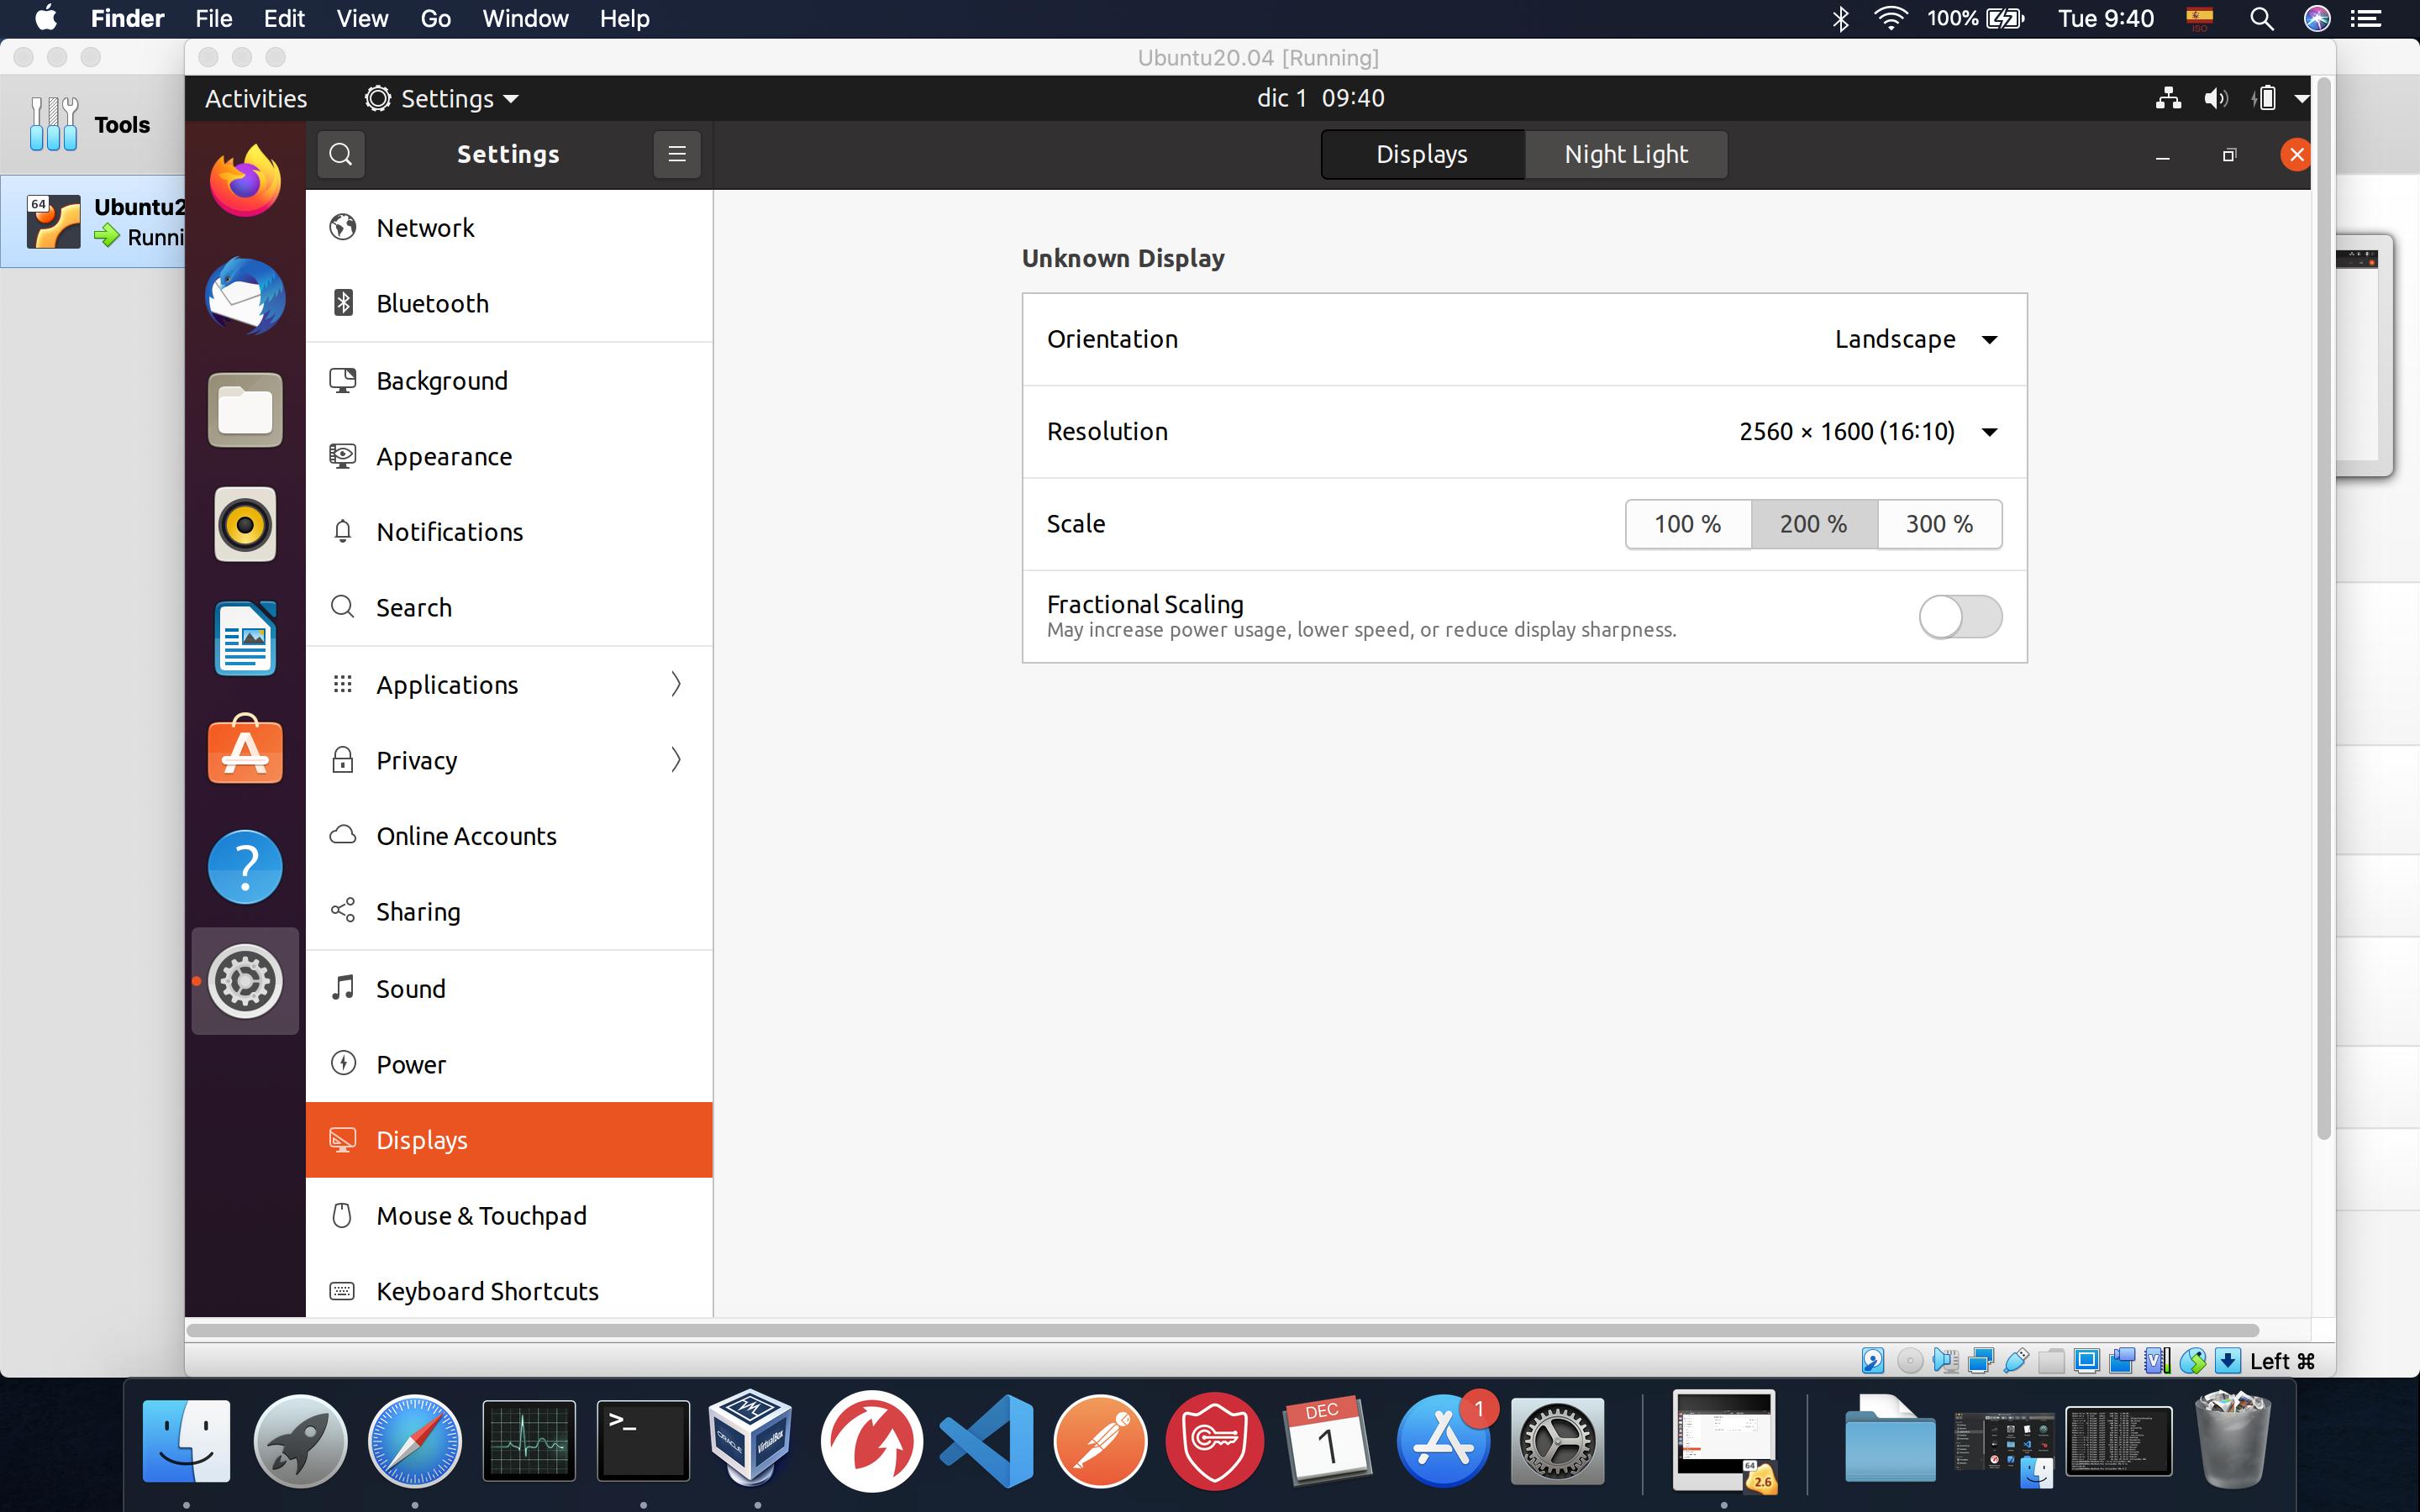Expand the Privacy settings chevron

(676, 760)
